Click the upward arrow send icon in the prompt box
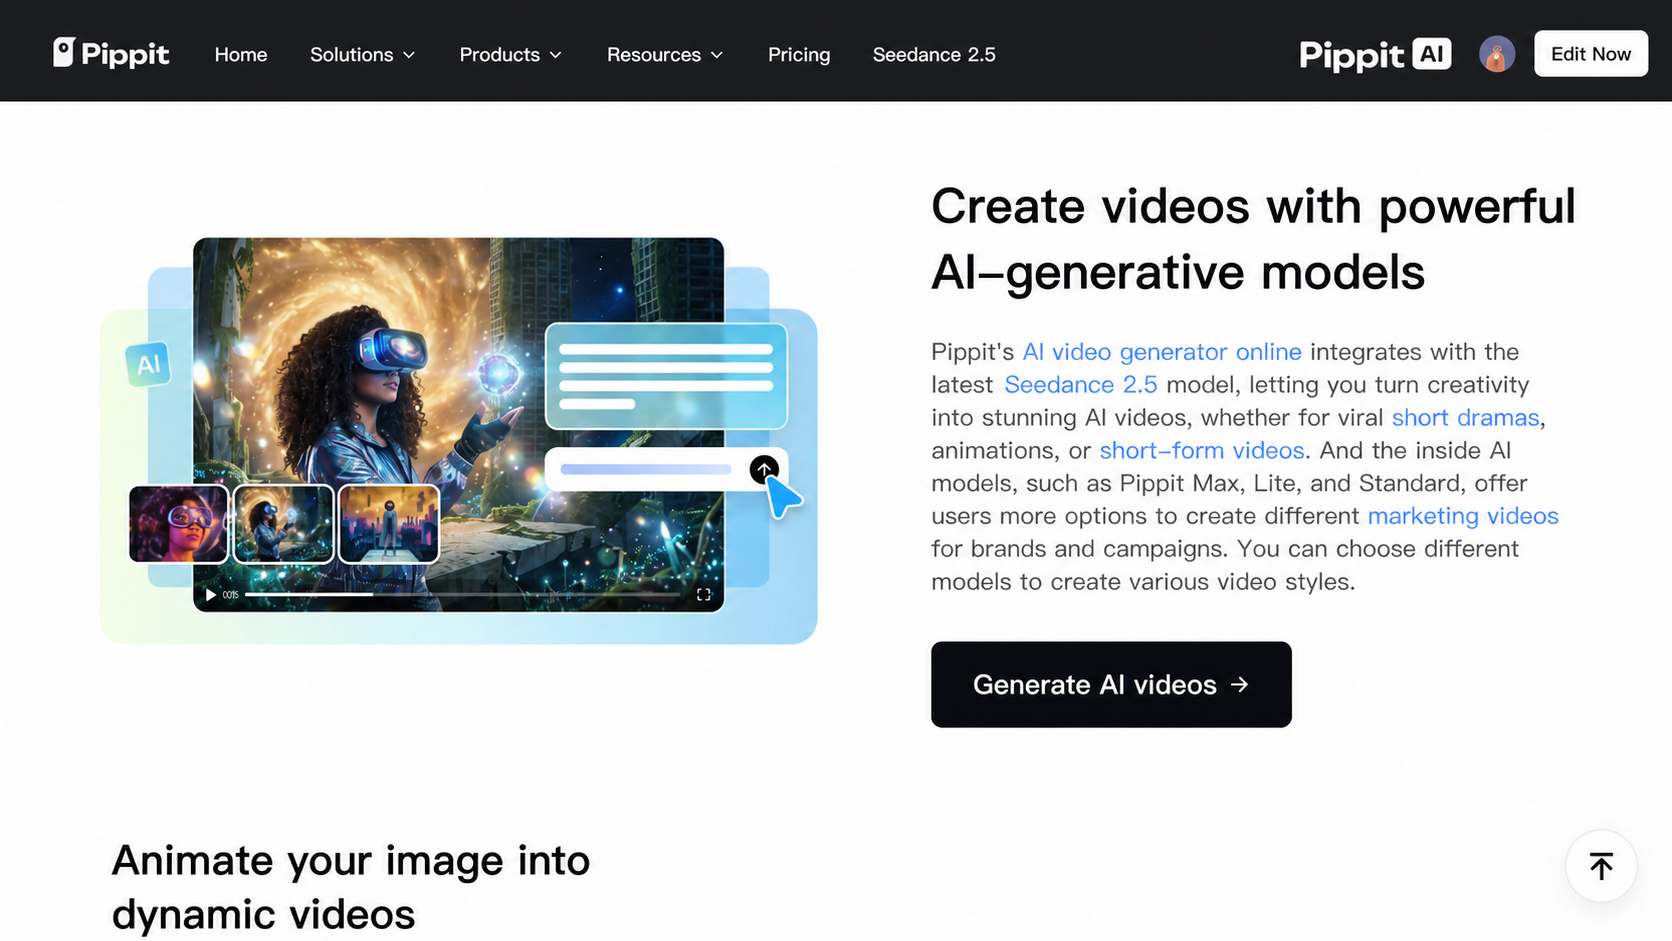 click(764, 469)
